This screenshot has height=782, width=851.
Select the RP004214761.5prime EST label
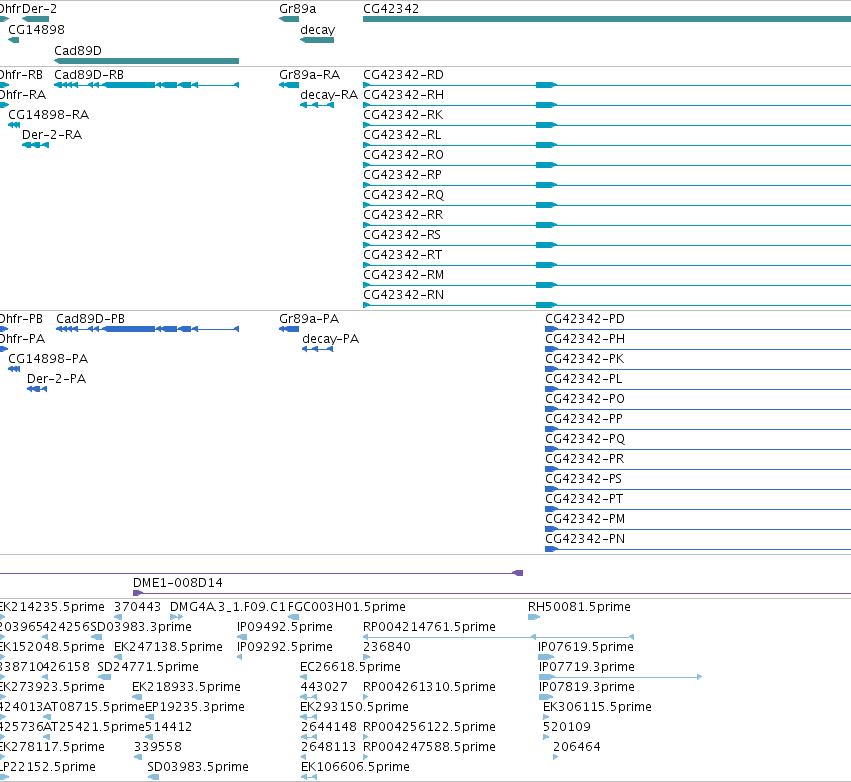(429, 627)
